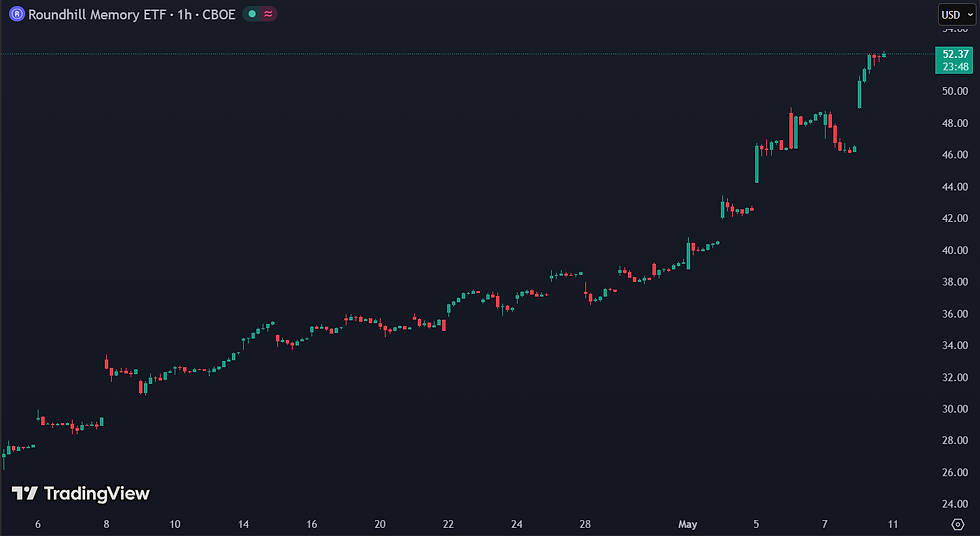Click the current price label 52.37

[956, 54]
